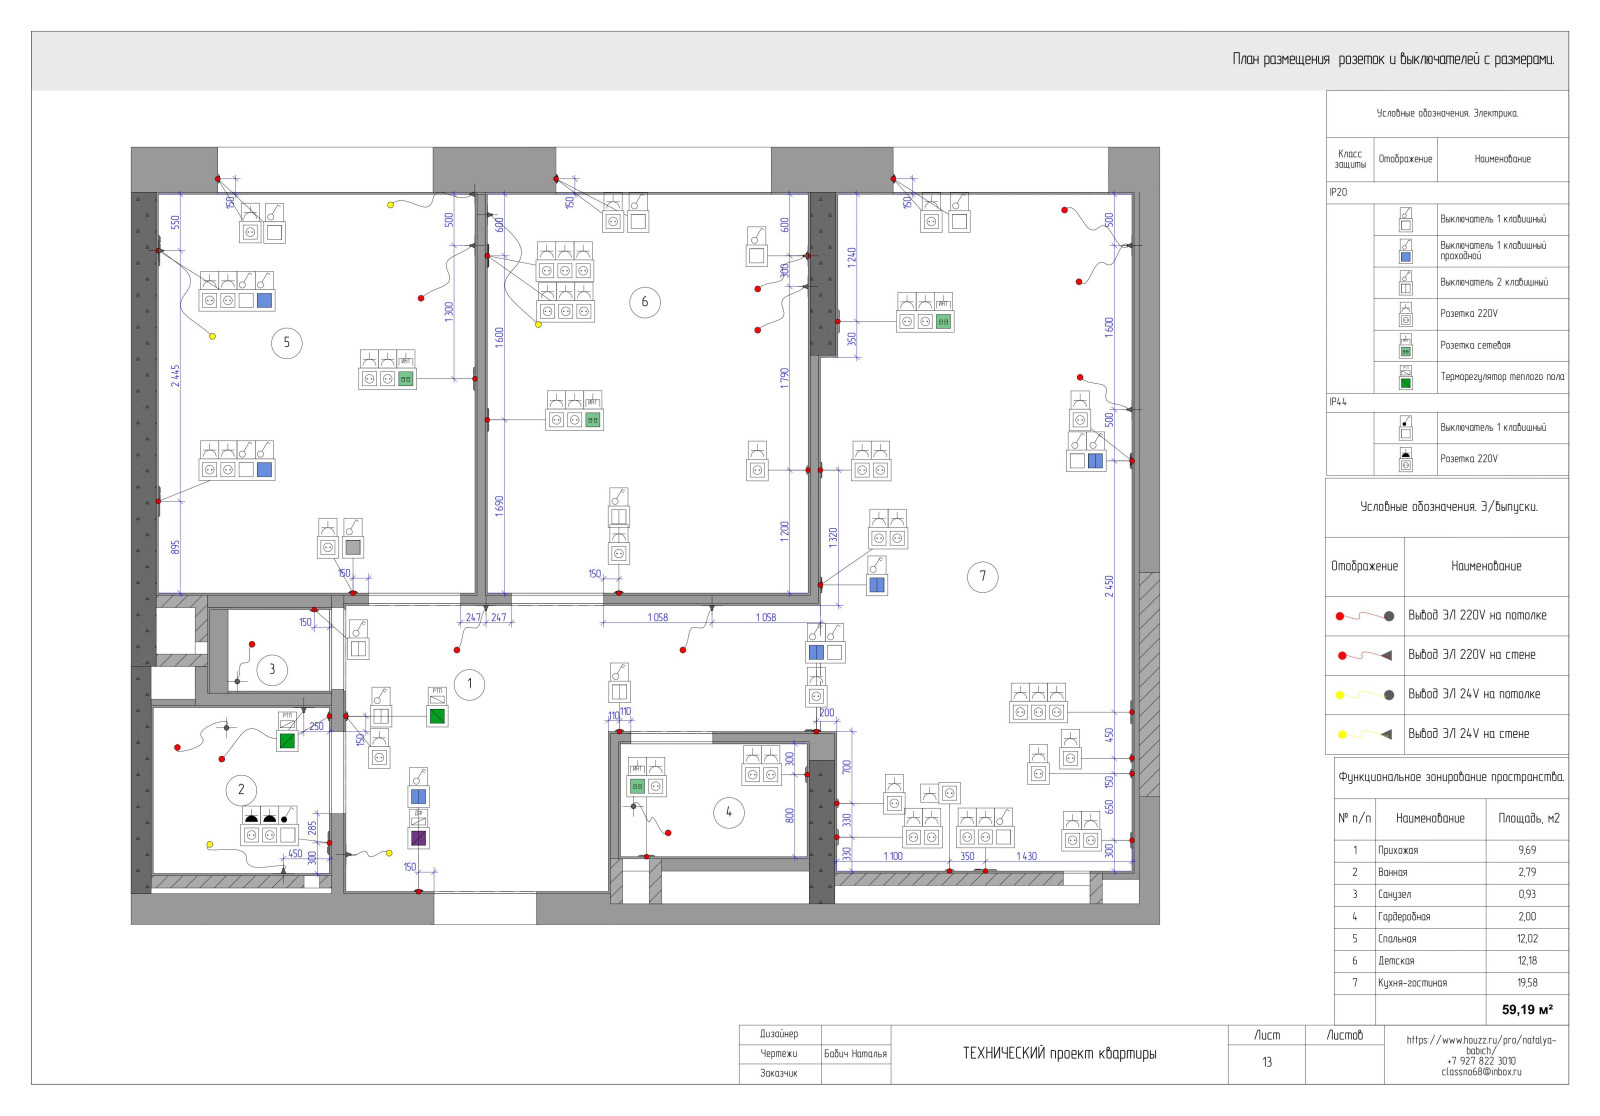
Task: Click the classno68@inbox.ru email address
Action: (x=1481, y=1072)
